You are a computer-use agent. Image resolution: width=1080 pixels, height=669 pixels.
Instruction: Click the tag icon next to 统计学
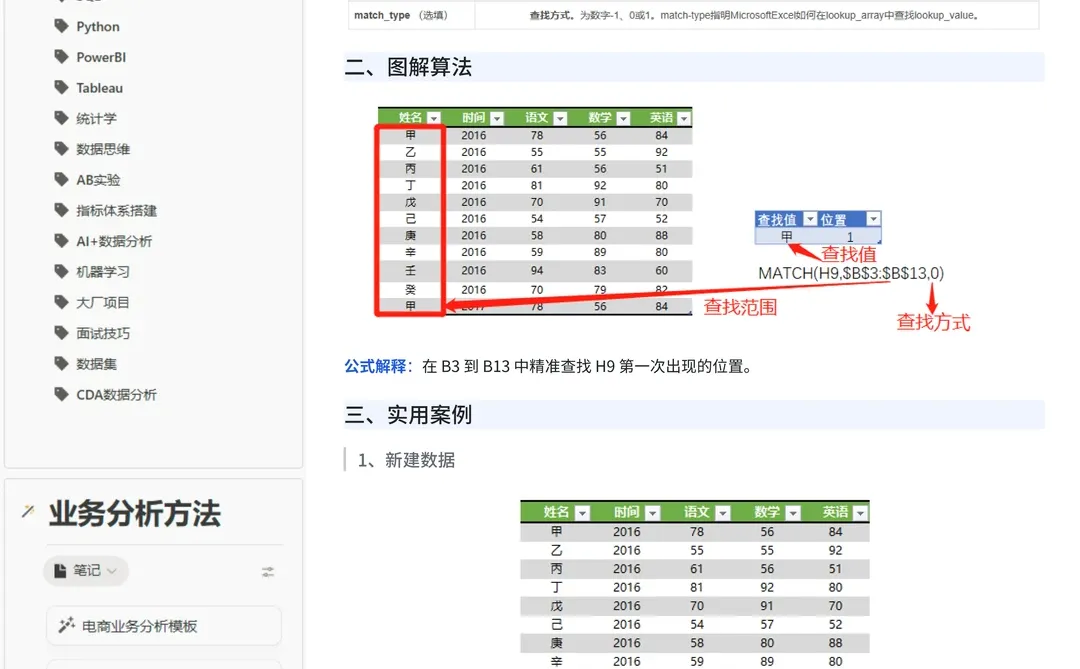58,118
